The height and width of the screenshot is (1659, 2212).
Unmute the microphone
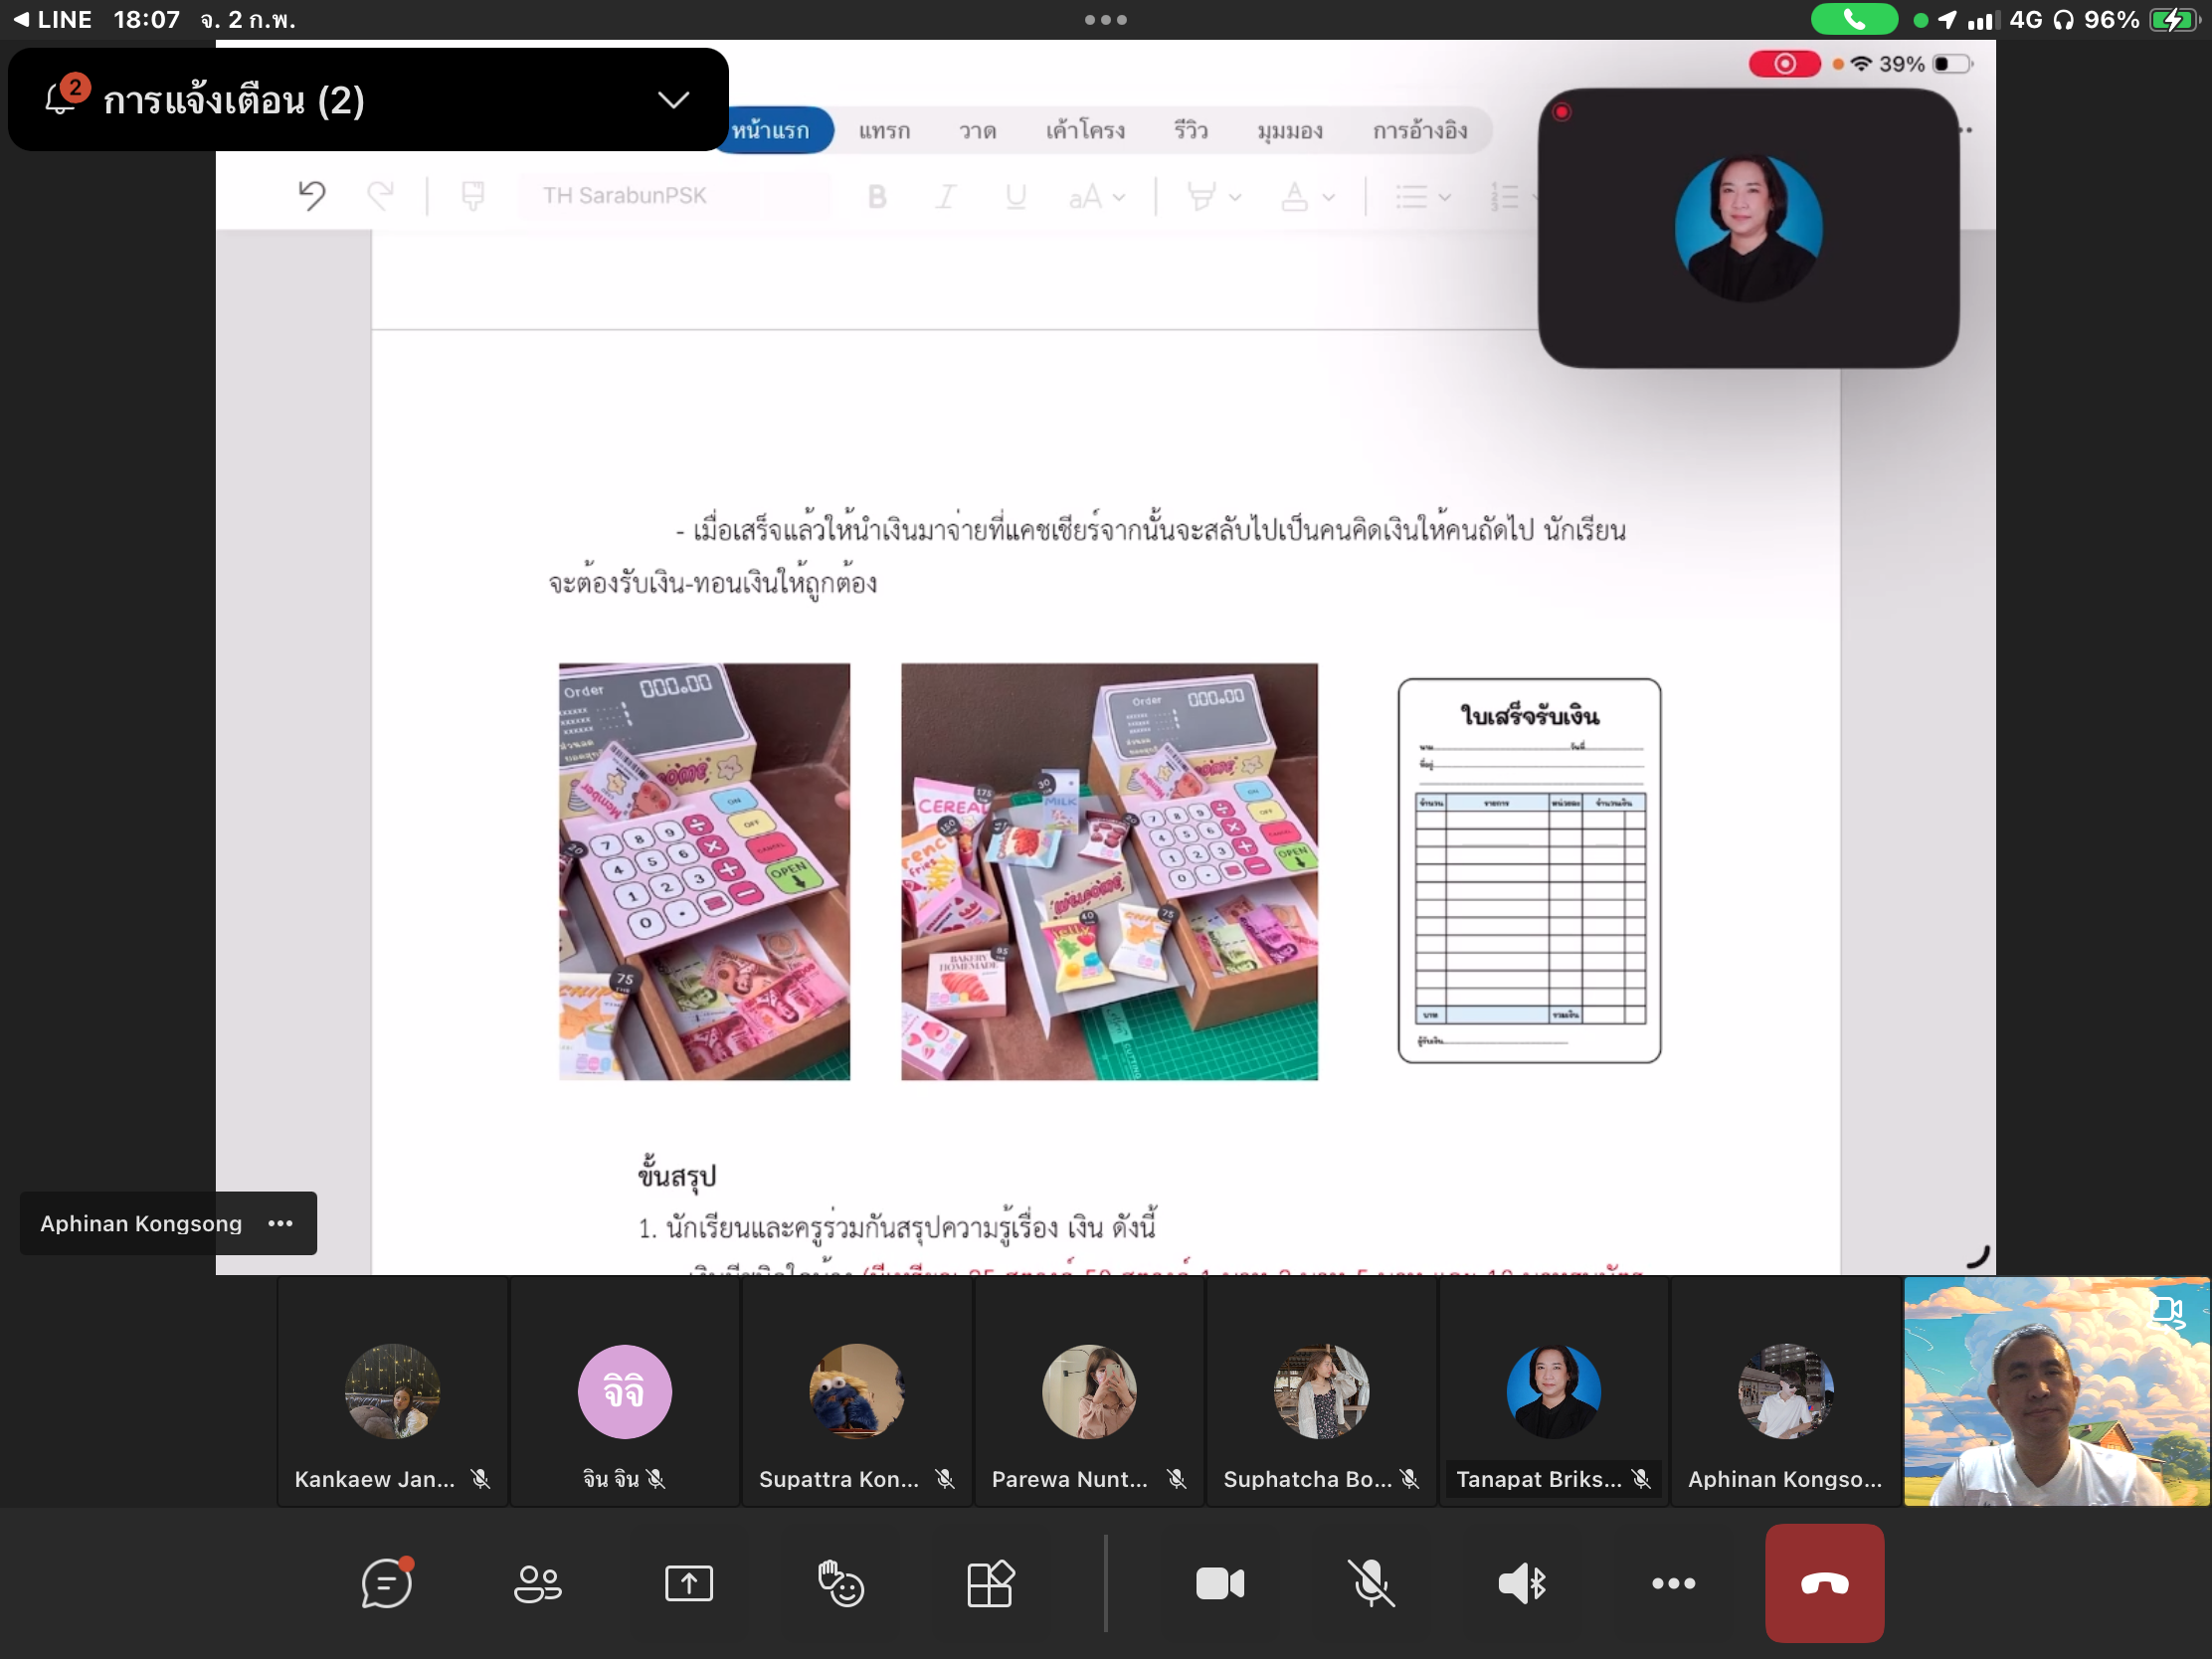[x=1371, y=1583]
